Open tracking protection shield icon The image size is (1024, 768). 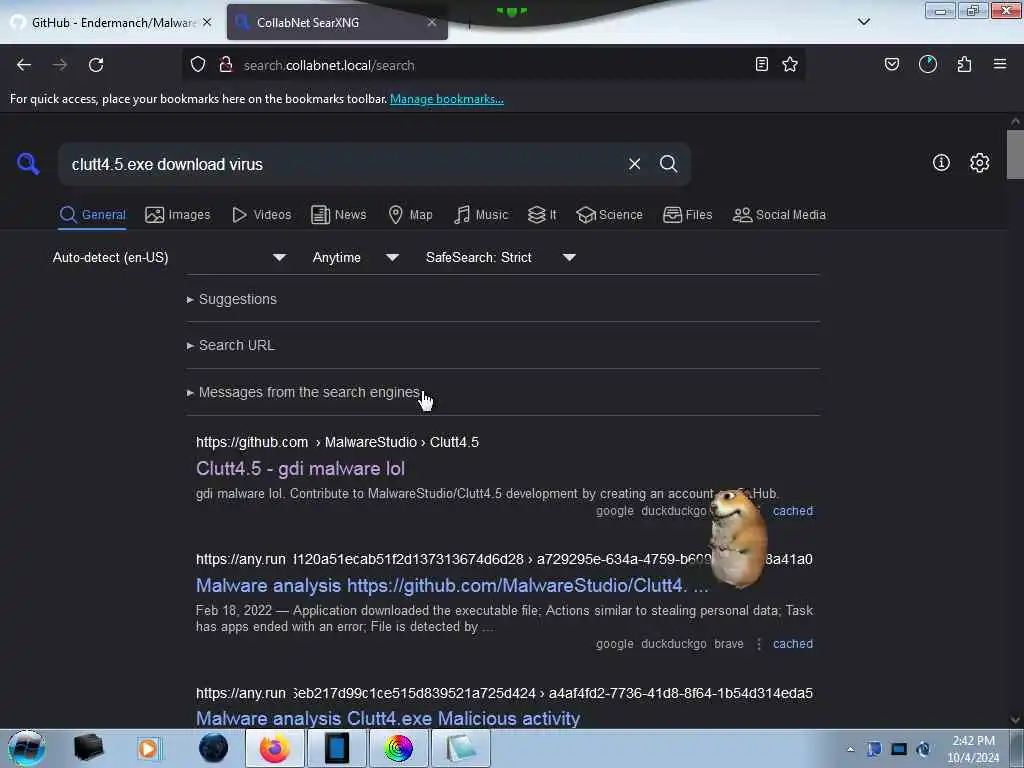coord(198,64)
